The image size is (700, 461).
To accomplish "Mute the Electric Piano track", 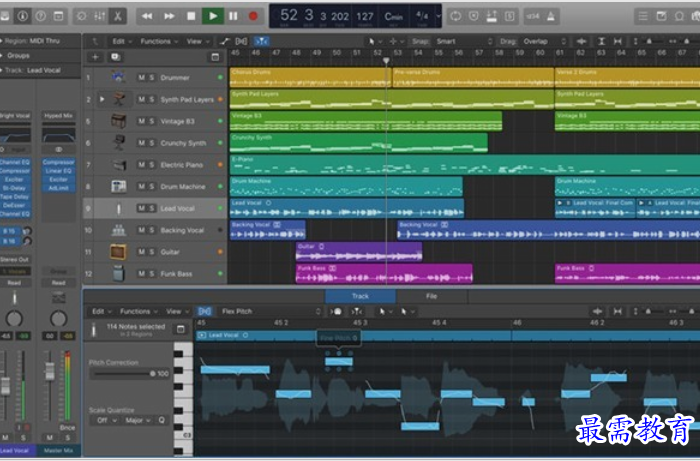I will click(141, 165).
